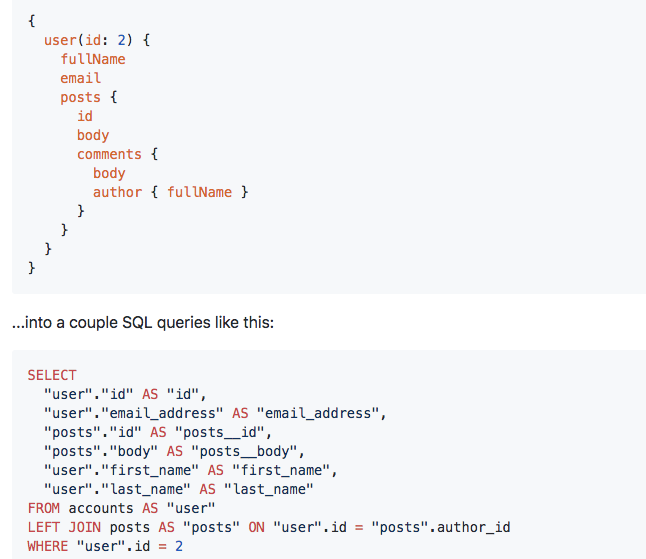Click the "last_name" alias in SQL
The height and width of the screenshot is (559, 646).
tap(269, 489)
